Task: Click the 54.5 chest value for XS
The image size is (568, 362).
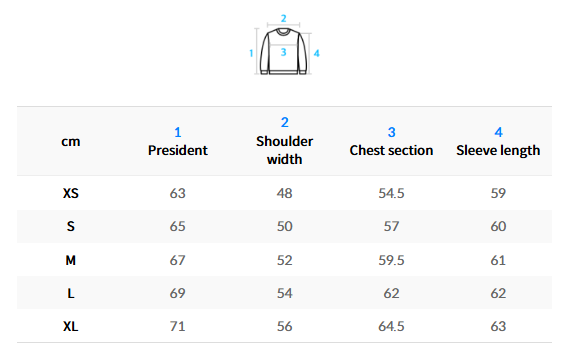Action: 392,193
